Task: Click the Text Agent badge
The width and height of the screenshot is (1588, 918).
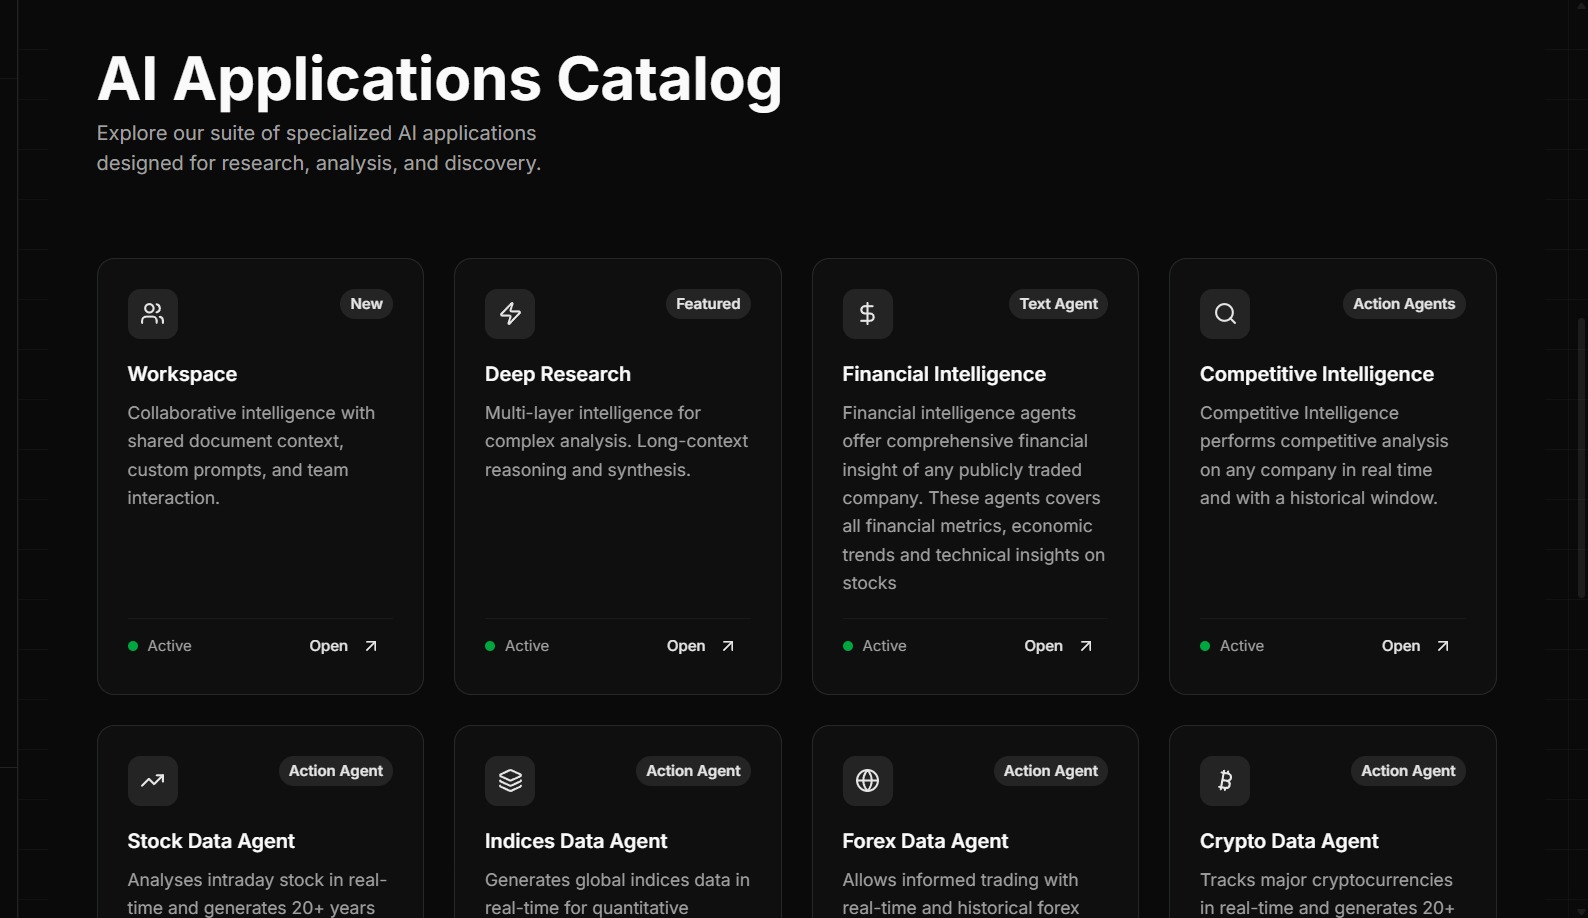Action: point(1058,304)
